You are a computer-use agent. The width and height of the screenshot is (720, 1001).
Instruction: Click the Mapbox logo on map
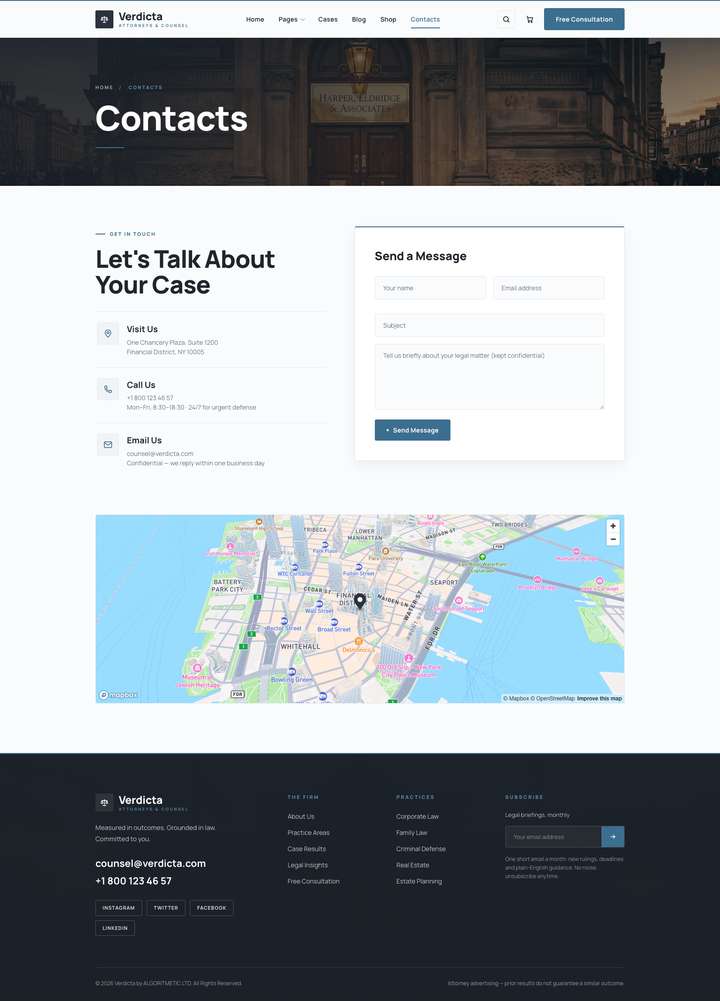pyautogui.click(x=118, y=695)
